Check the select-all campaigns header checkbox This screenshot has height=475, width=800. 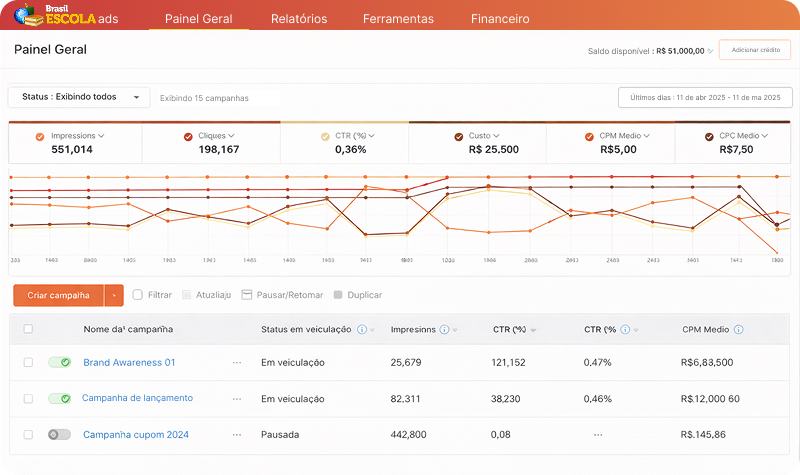click(x=28, y=329)
